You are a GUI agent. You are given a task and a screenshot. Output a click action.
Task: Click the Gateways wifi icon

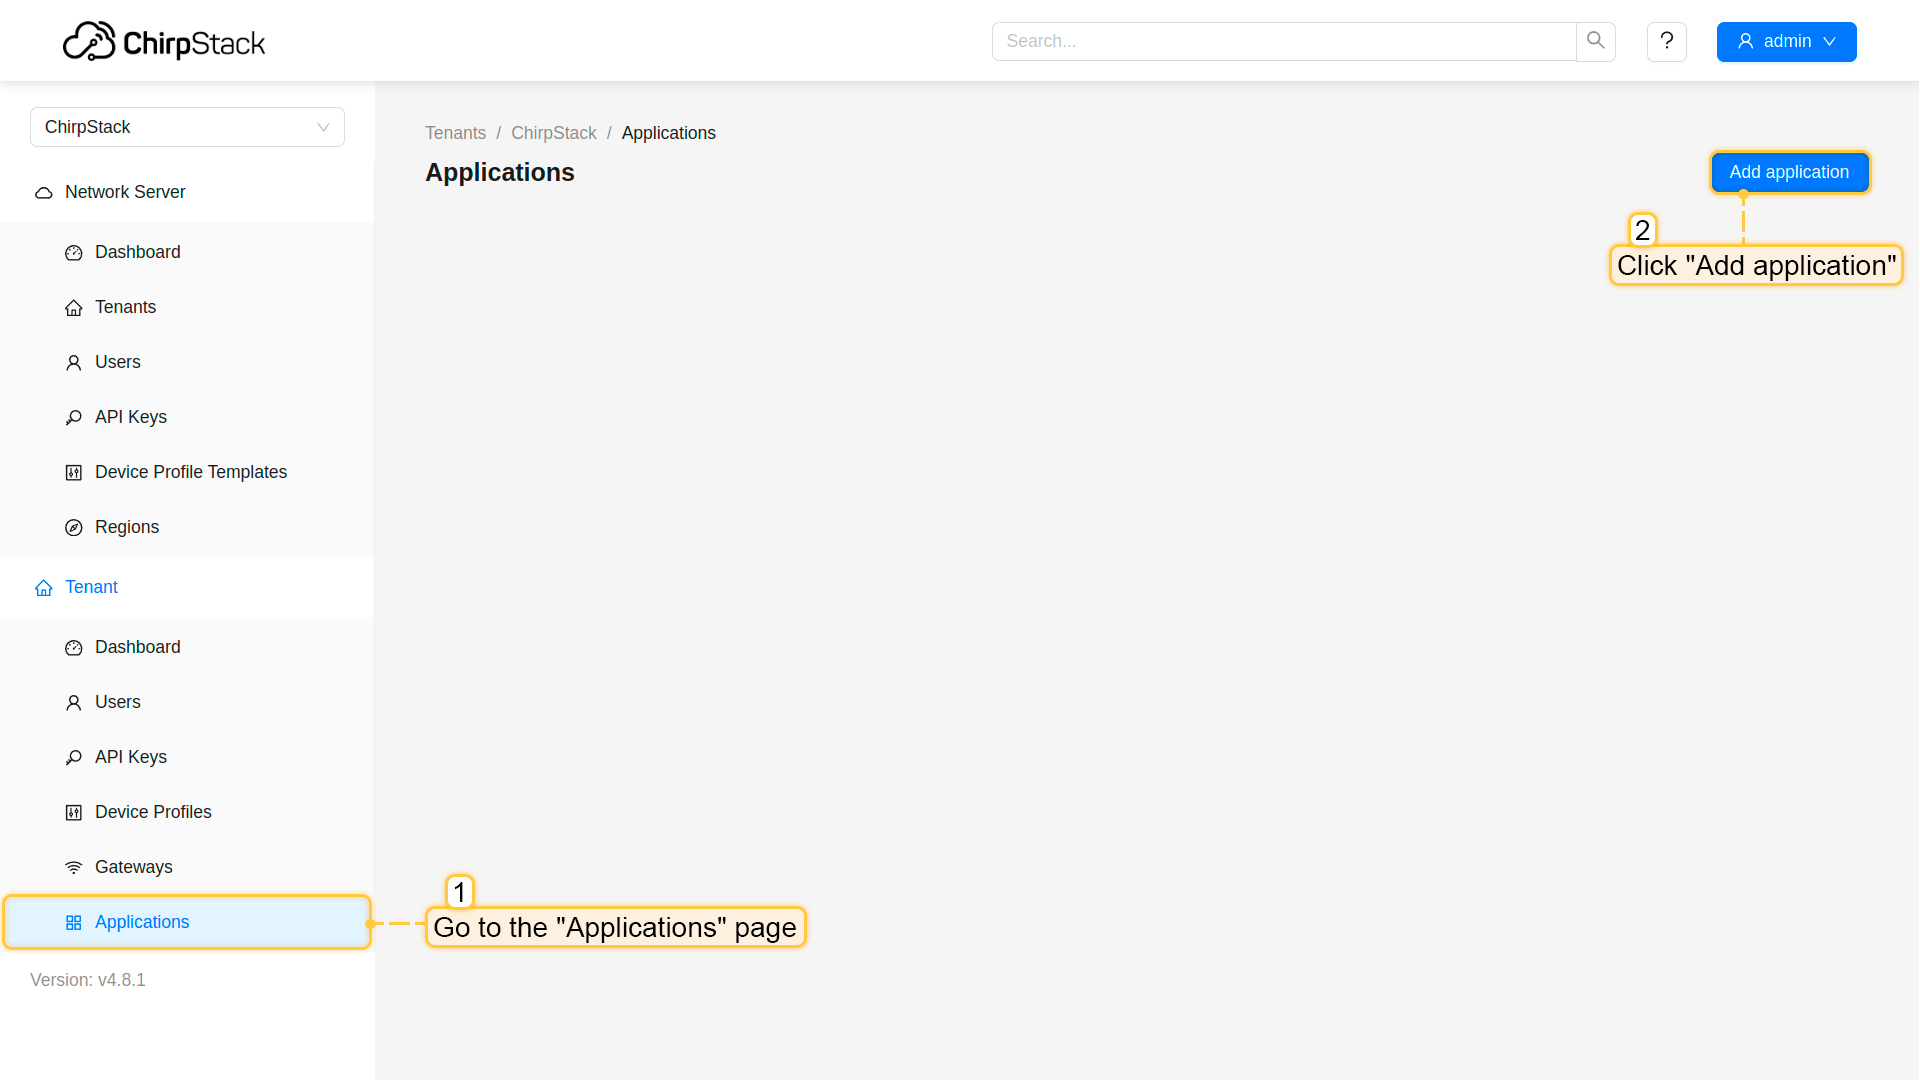74,868
